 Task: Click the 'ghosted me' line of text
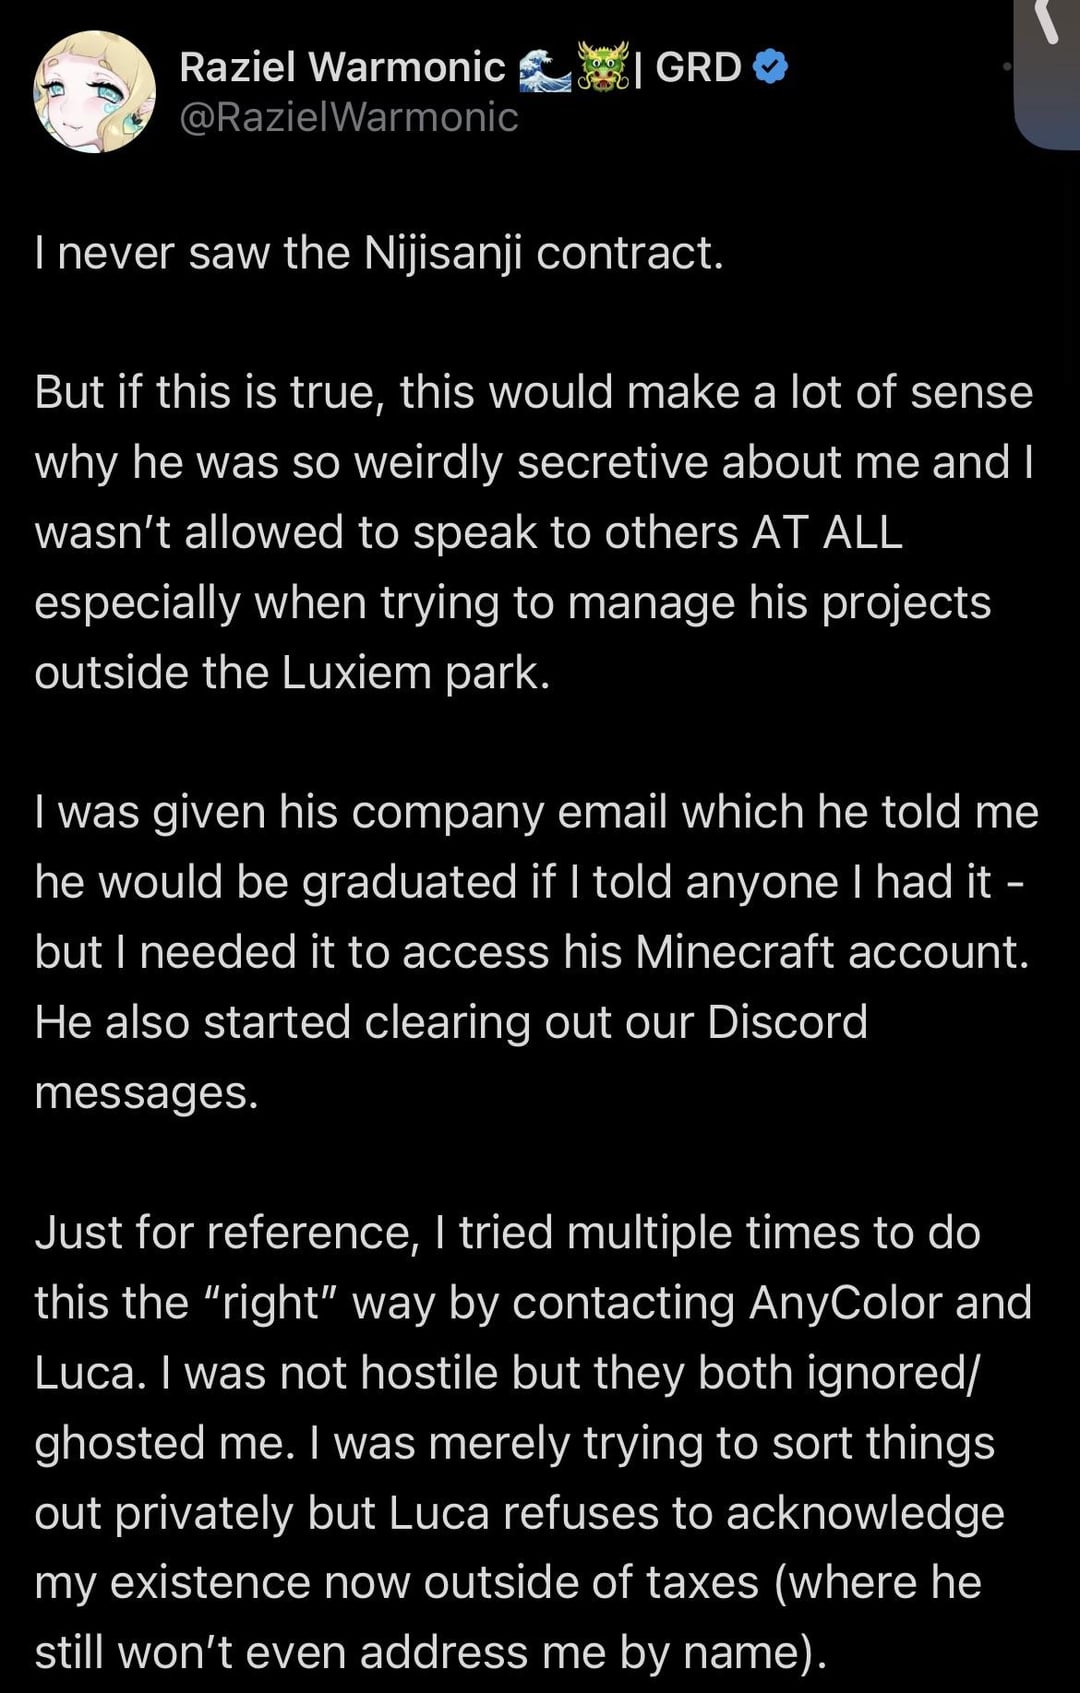514,1442
